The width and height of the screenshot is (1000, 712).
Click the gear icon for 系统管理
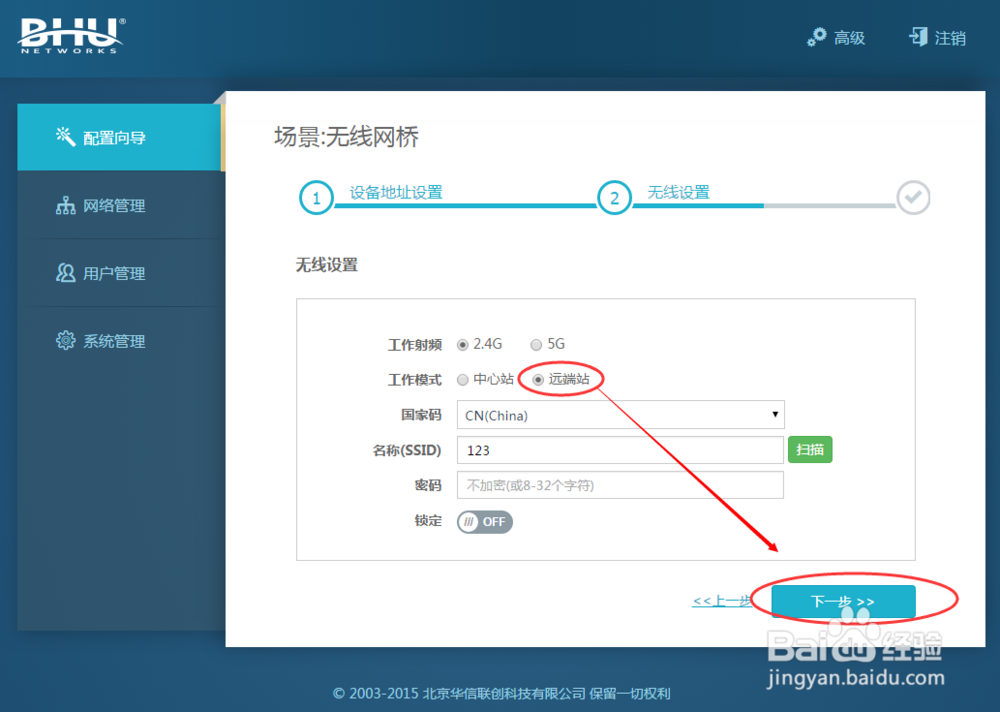click(x=65, y=341)
